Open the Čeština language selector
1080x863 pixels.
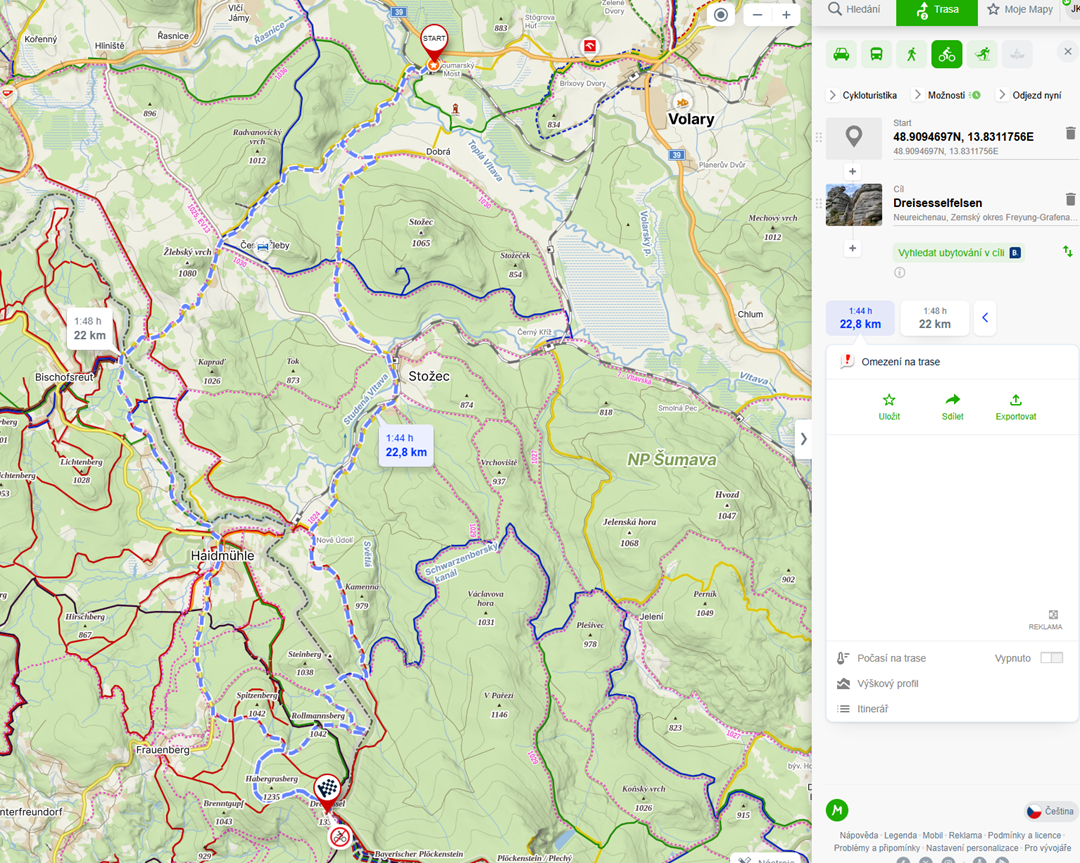click(x=1051, y=811)
